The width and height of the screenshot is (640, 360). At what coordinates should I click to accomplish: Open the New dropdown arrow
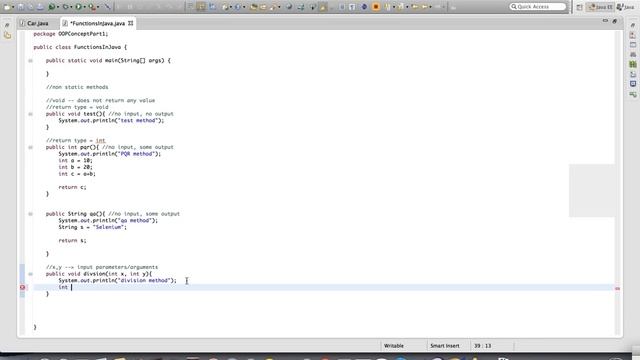[x=13, y=7]
